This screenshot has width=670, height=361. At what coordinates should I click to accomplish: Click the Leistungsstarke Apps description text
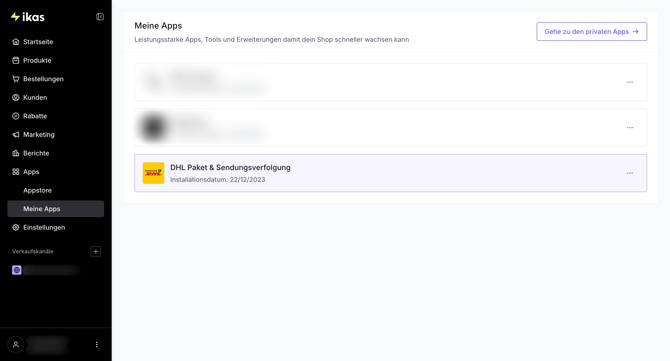click(272, 39)
